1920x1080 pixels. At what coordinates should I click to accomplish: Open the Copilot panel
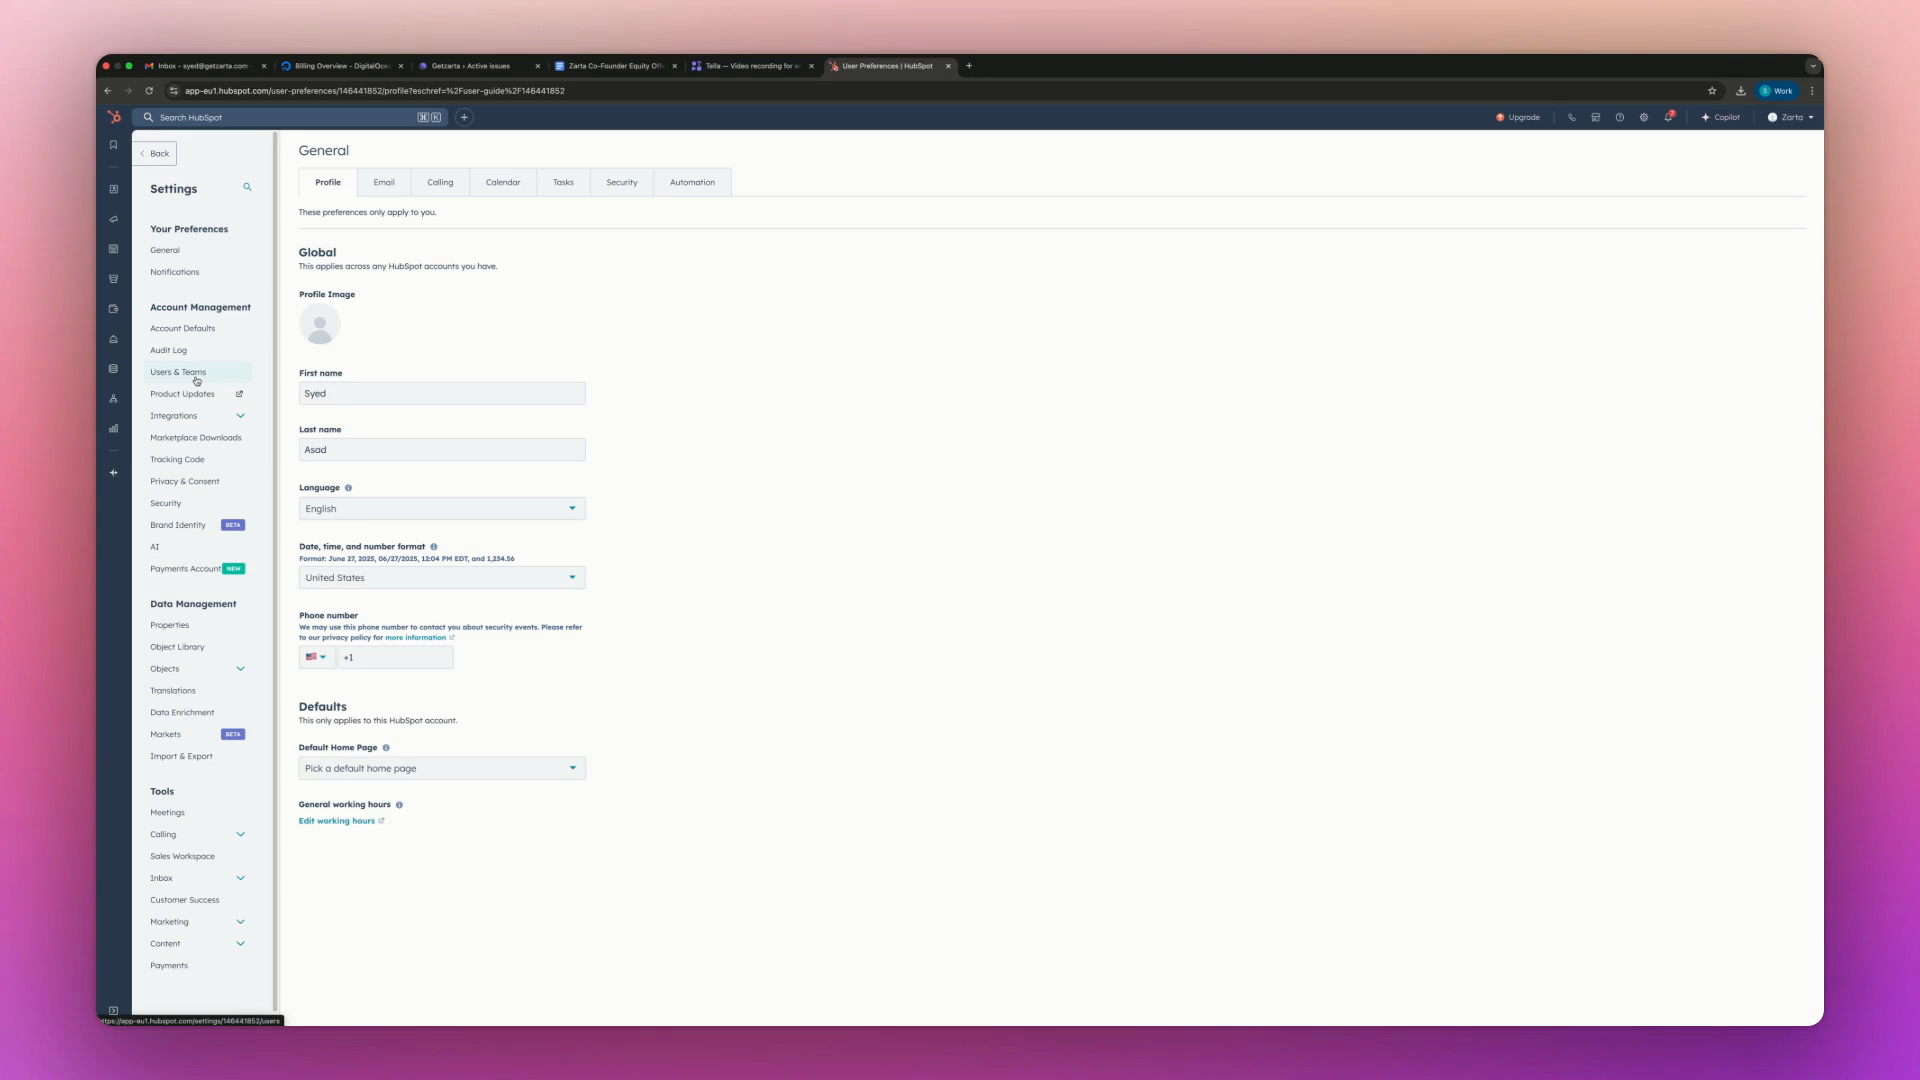click(1720, 117)
